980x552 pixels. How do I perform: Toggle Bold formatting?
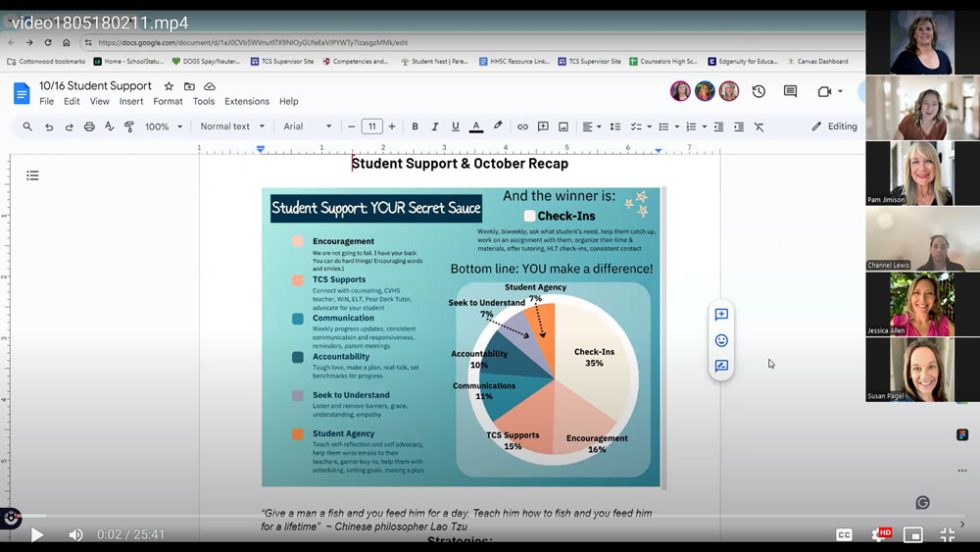point(415,127)
